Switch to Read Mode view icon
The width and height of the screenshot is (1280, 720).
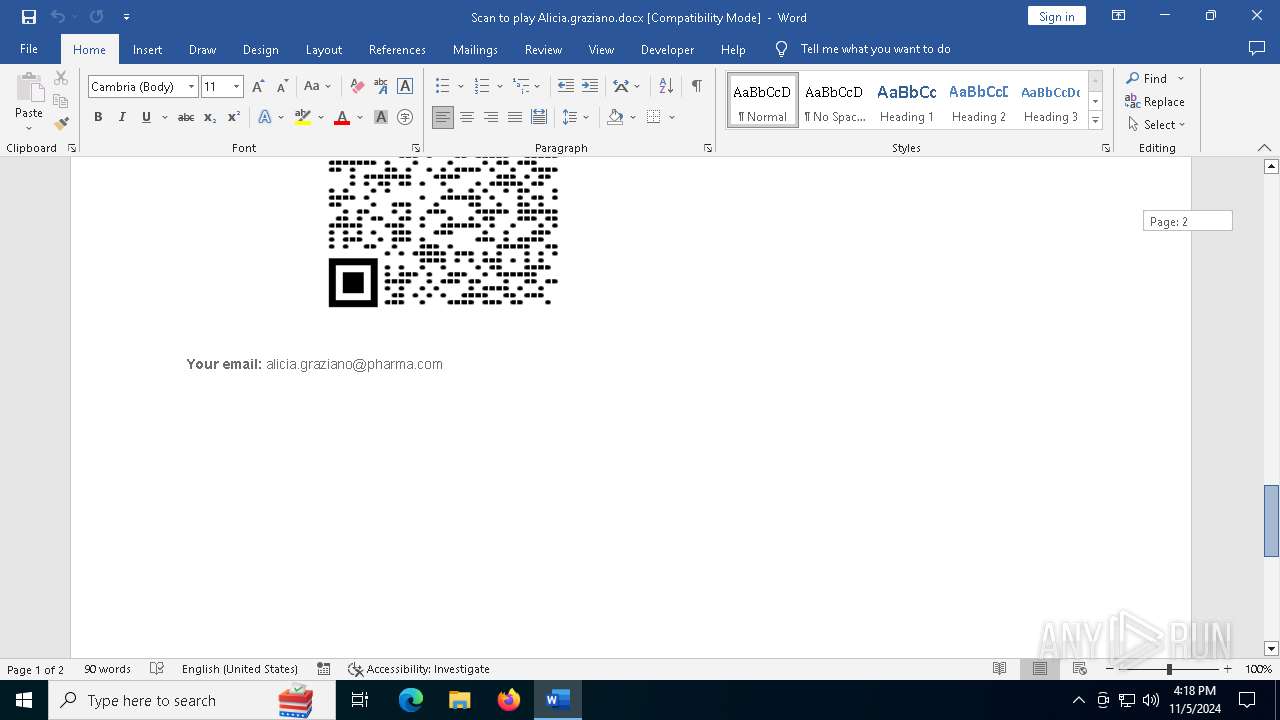[x=999, y=669]
